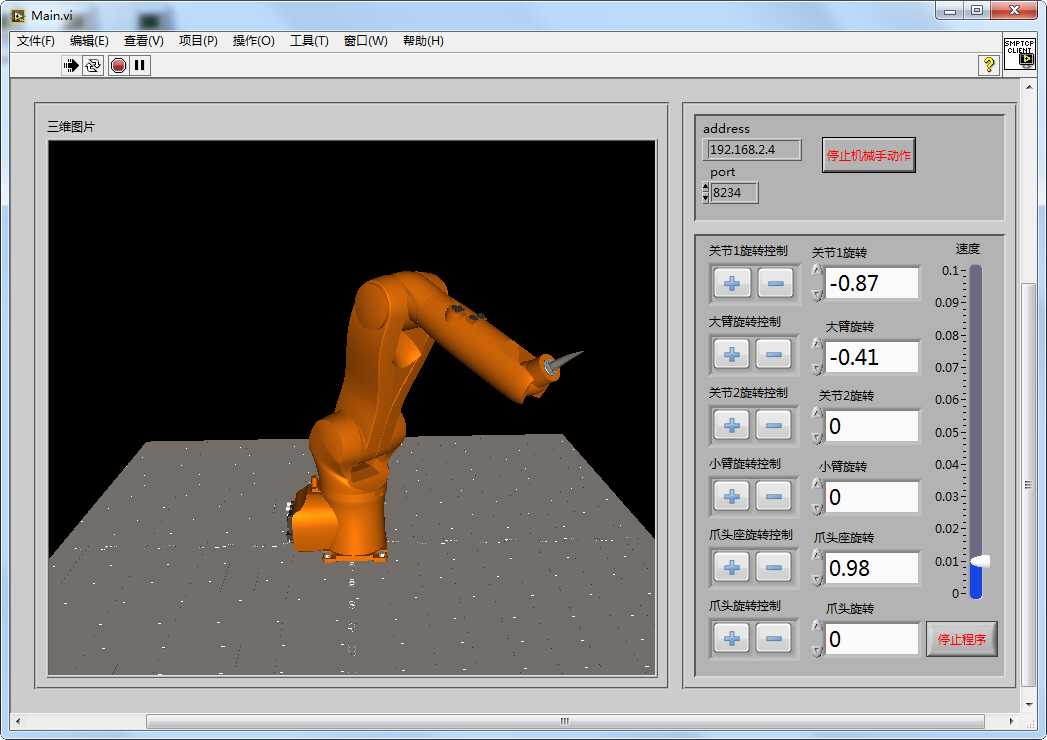Open the 编辑(E) menu

pos(89,41)
